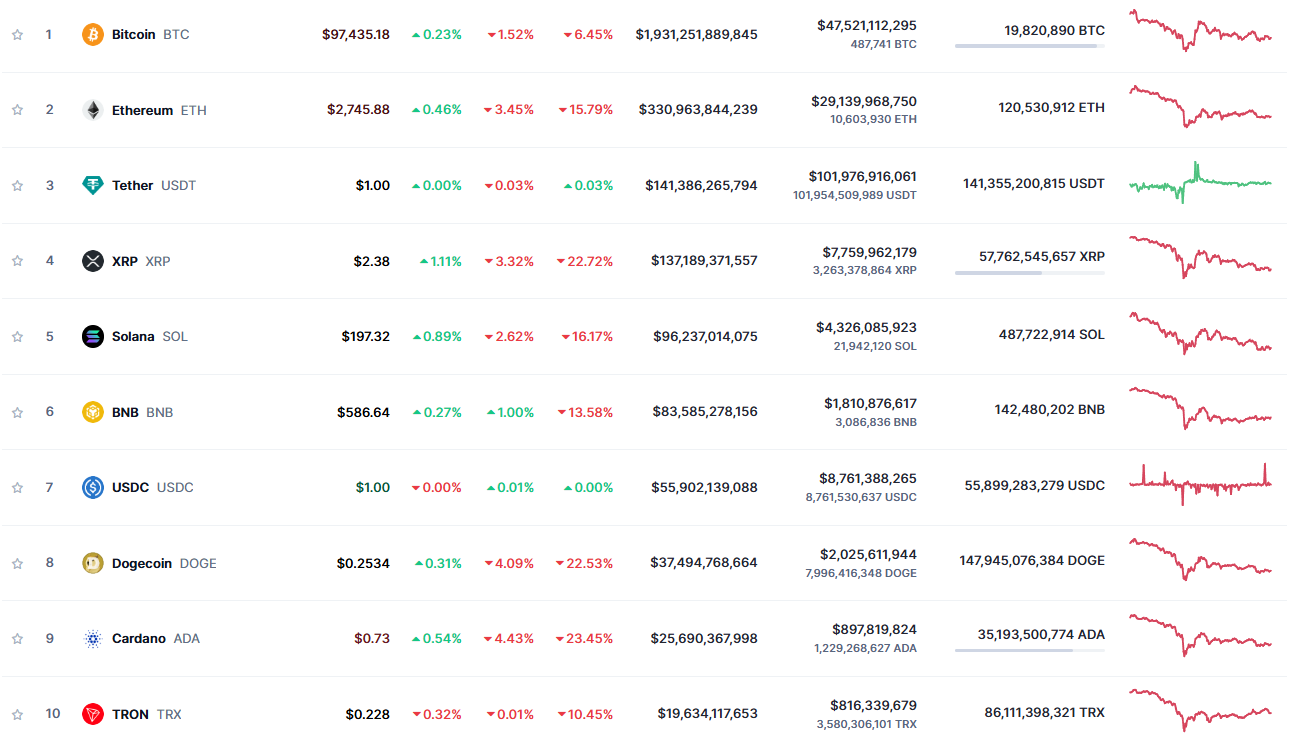Screen dimensions: 1305x742
Task: Click Bitcoin market cap $1,931,251,889,845
Action: click(697, 34)
